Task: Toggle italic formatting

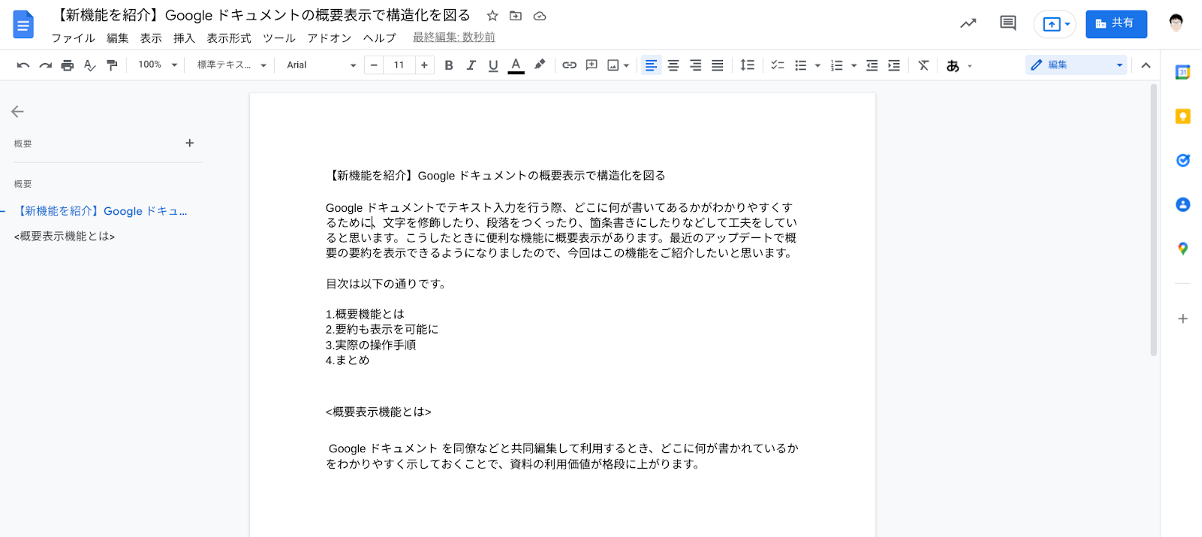Action: coord(471,65)
